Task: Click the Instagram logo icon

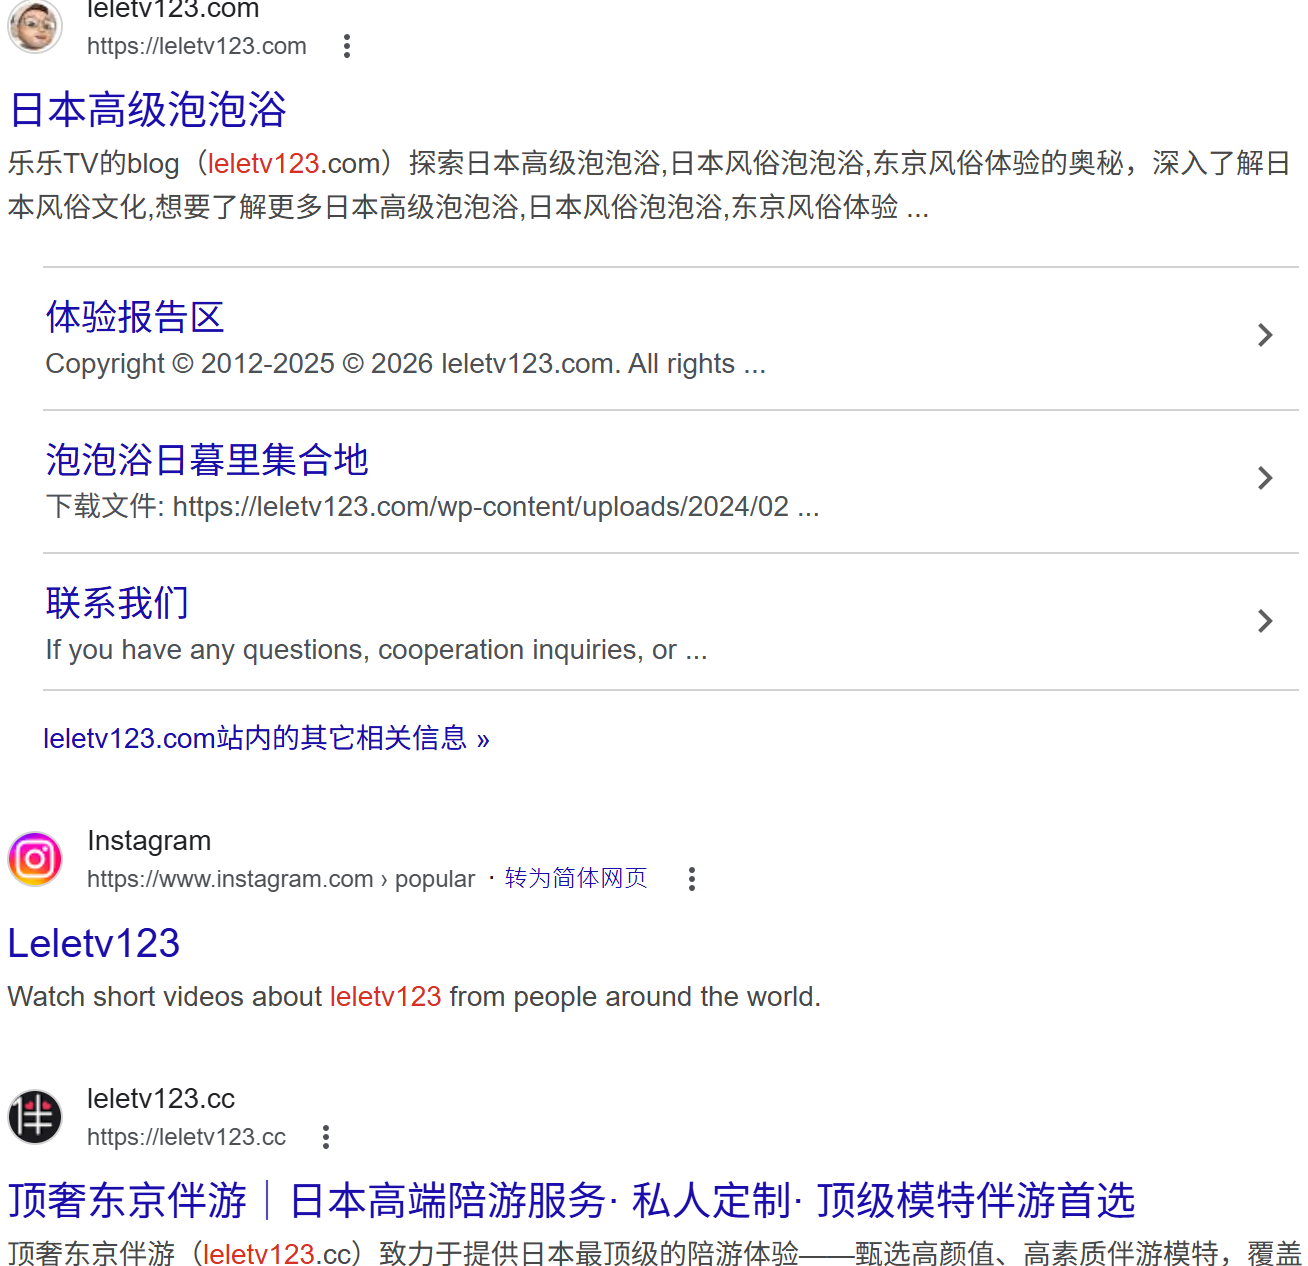Action: click(x=35, y=859)
